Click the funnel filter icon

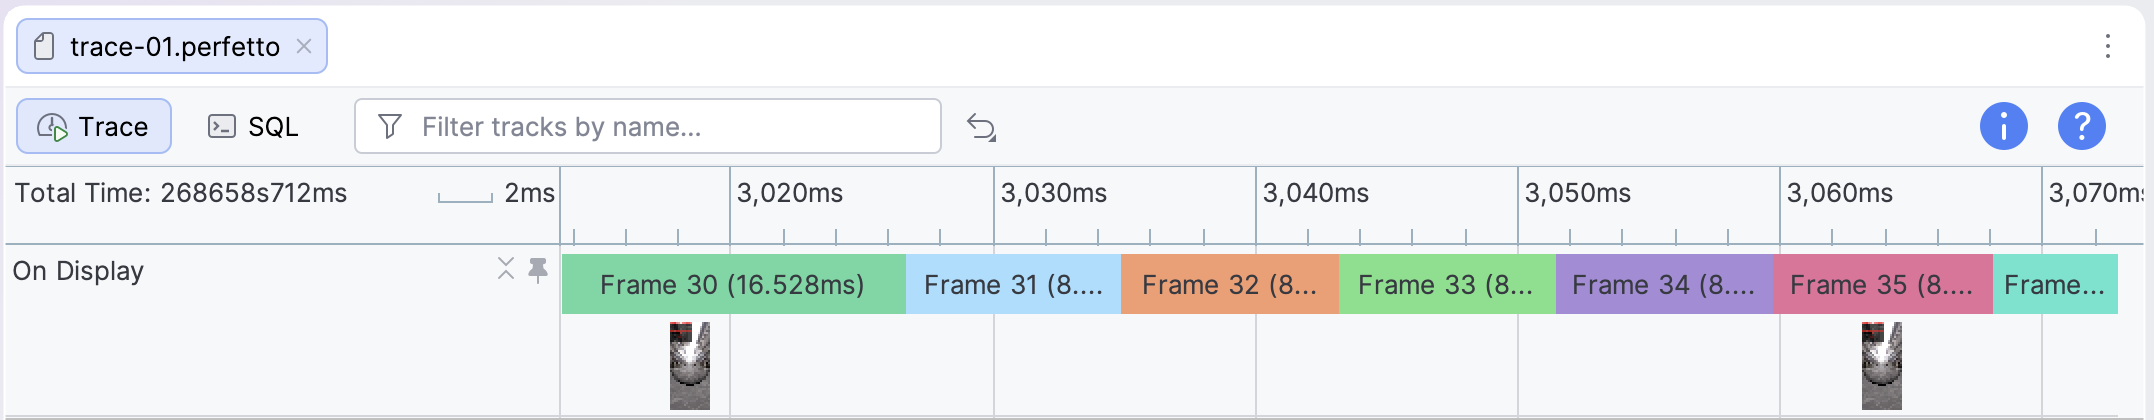tap(390, 126)
